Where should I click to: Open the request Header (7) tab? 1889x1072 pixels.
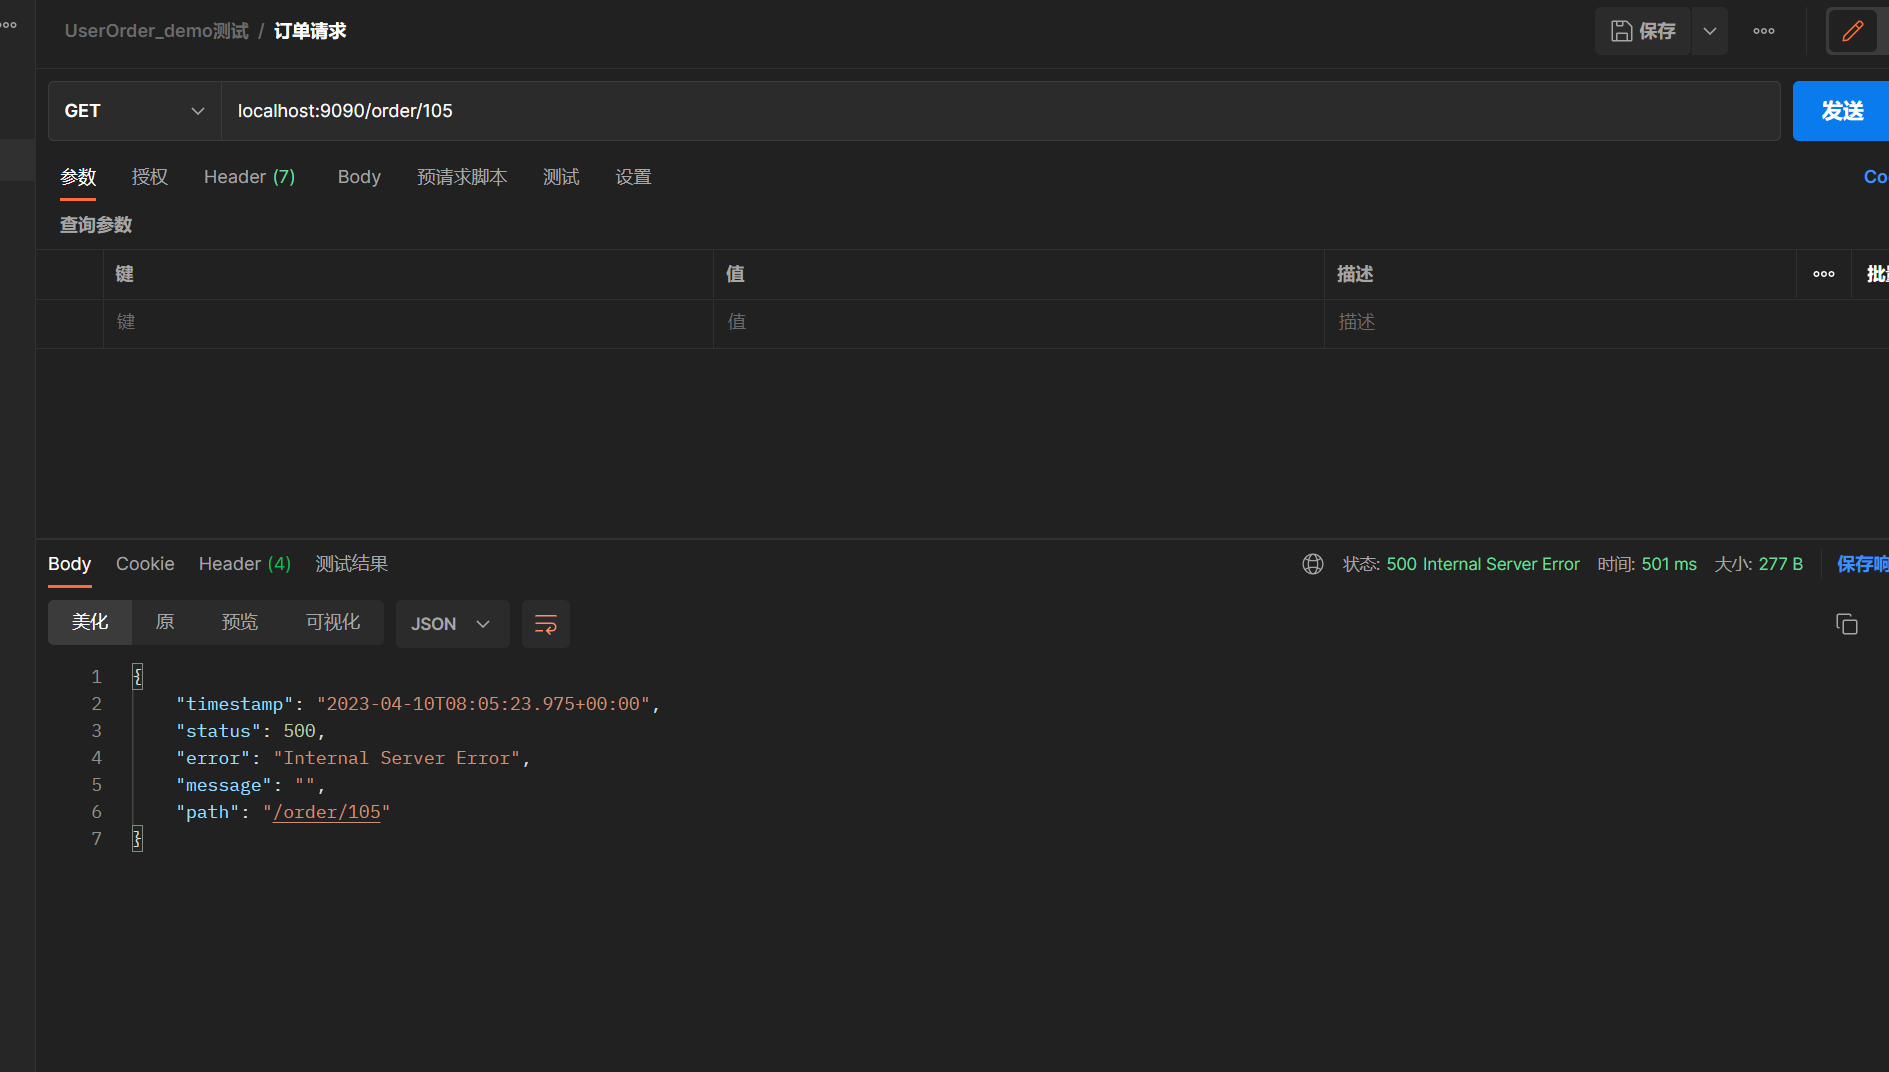click(250, 177)
